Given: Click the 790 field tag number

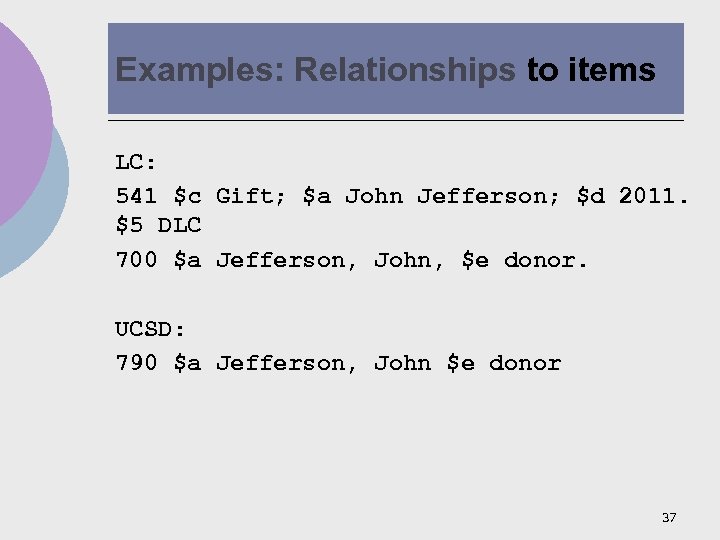Looking at the screenshot, I should [x=137, y=363].
